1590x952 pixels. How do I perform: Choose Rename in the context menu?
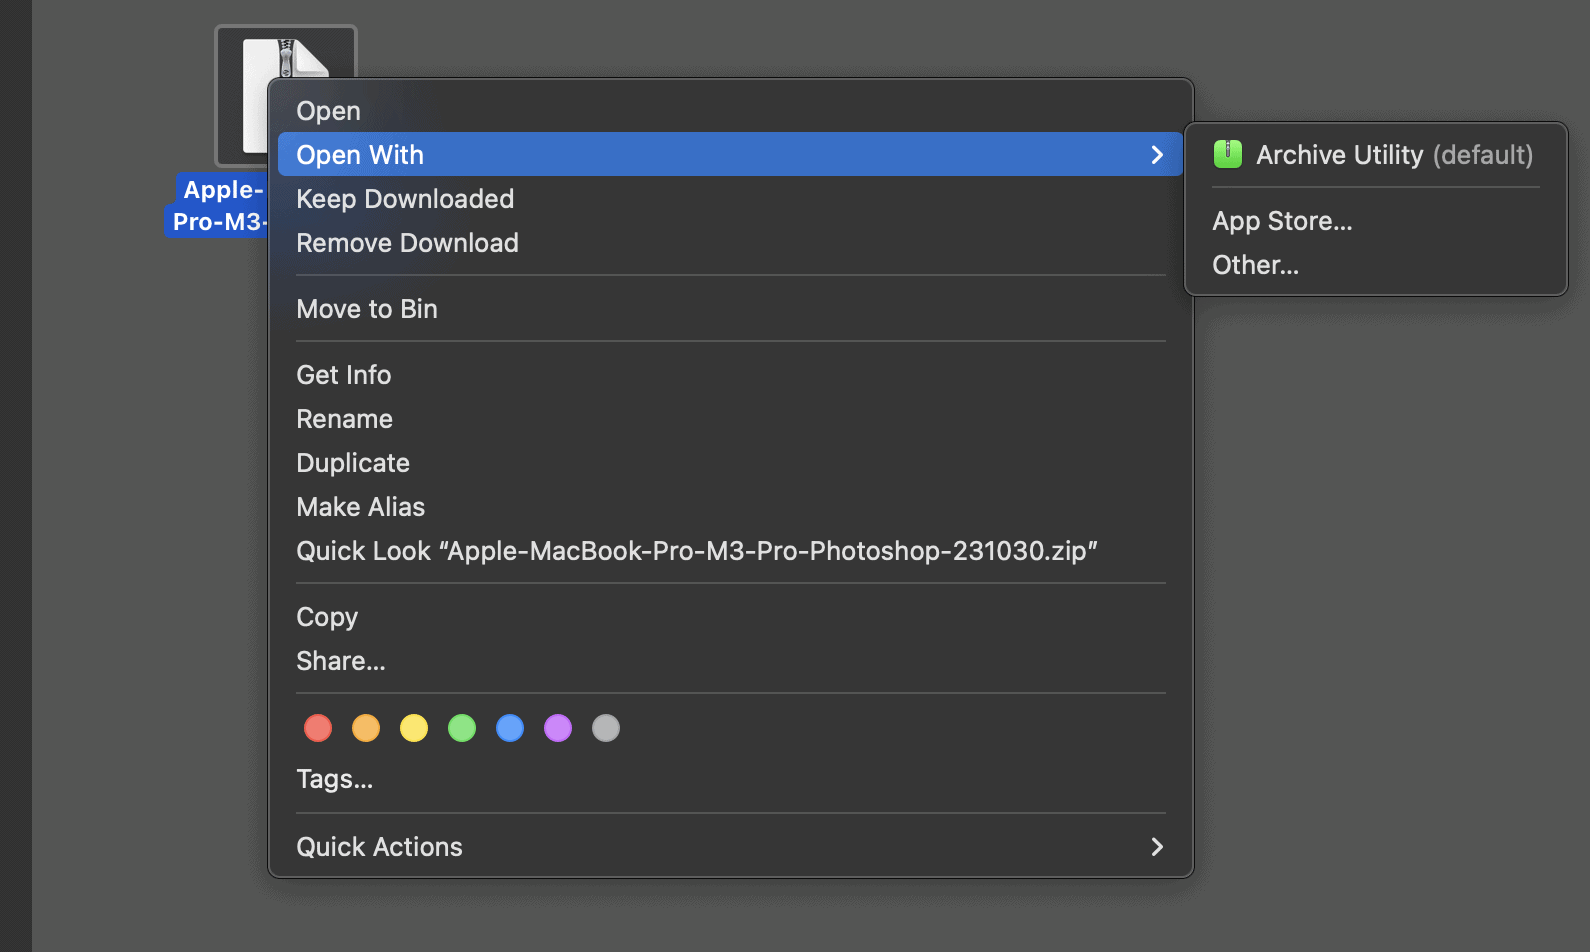[345, 419]
